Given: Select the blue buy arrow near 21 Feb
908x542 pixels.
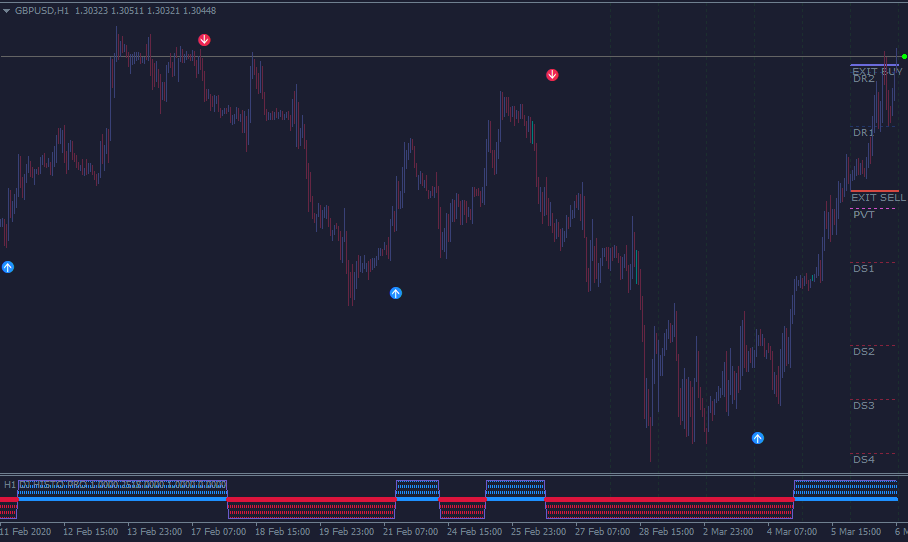Looking at the screenshot, I should point(395,293).
